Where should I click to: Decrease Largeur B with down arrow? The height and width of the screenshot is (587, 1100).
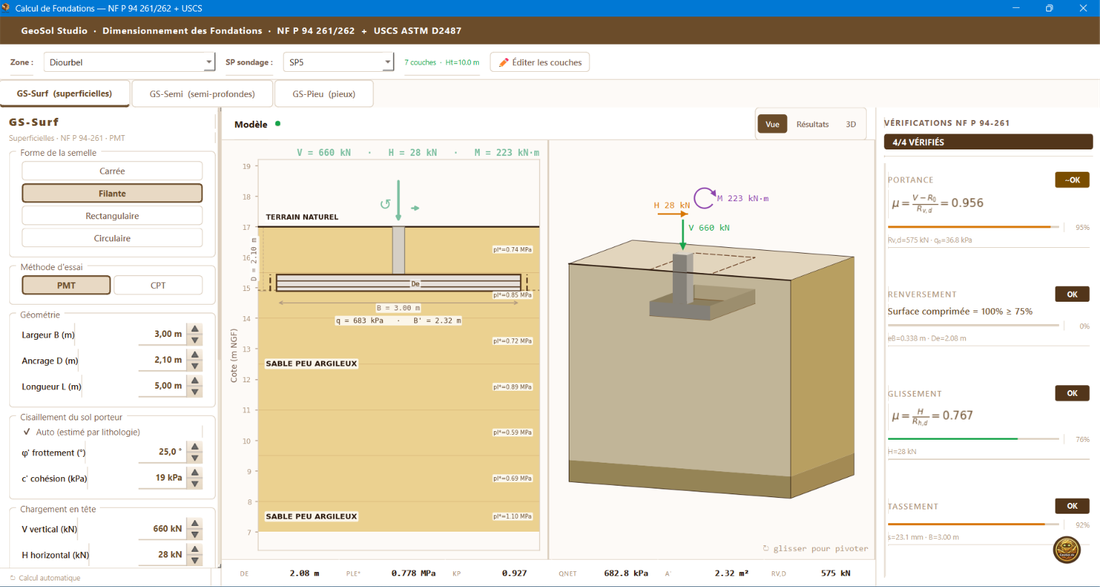195,340
